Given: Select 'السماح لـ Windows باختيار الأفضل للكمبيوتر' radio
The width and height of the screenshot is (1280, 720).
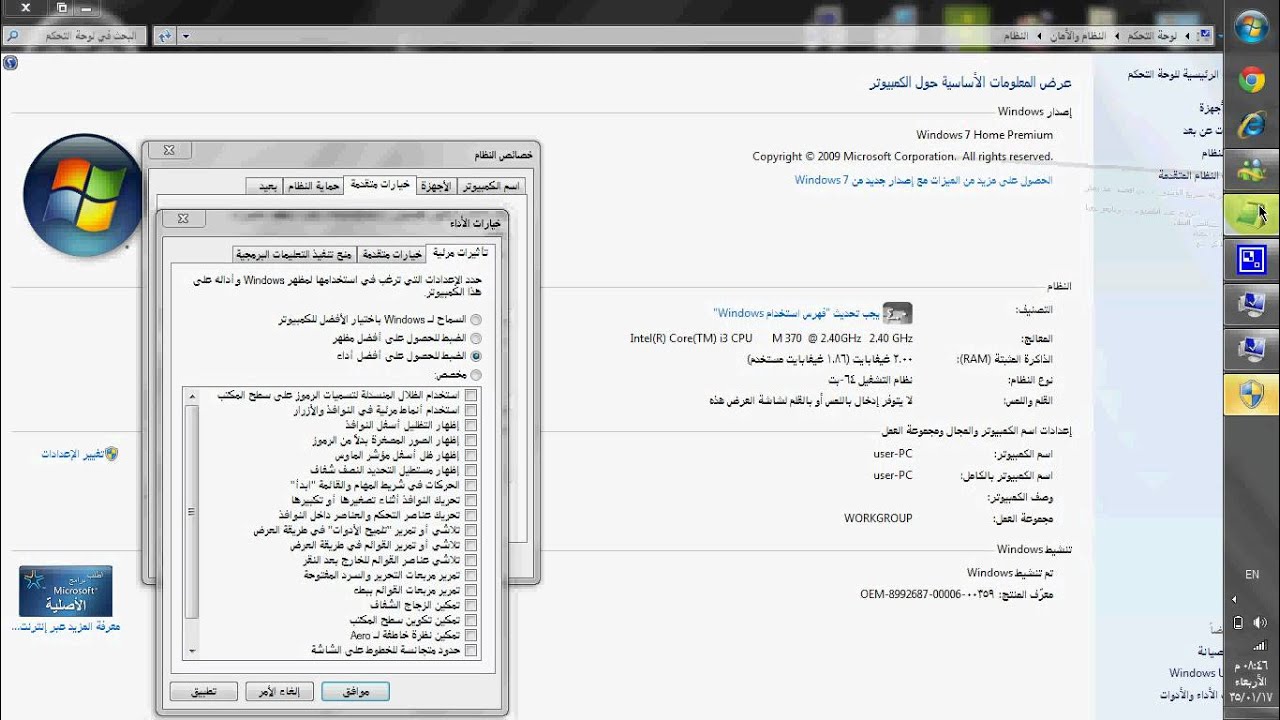Looking at the screenshot, I should 475,320.
